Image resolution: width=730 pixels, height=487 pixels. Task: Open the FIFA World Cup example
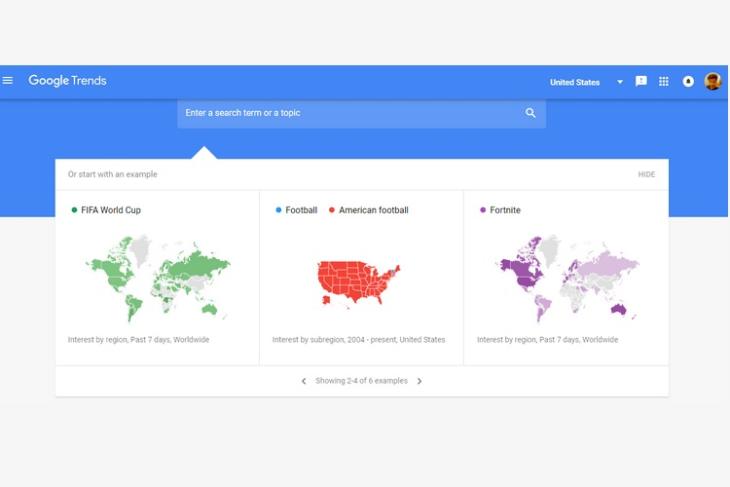coord(111,210)
